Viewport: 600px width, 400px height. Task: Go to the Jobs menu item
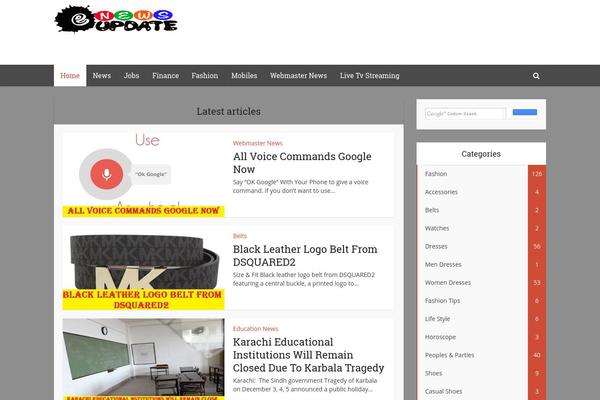coord(131,76)
